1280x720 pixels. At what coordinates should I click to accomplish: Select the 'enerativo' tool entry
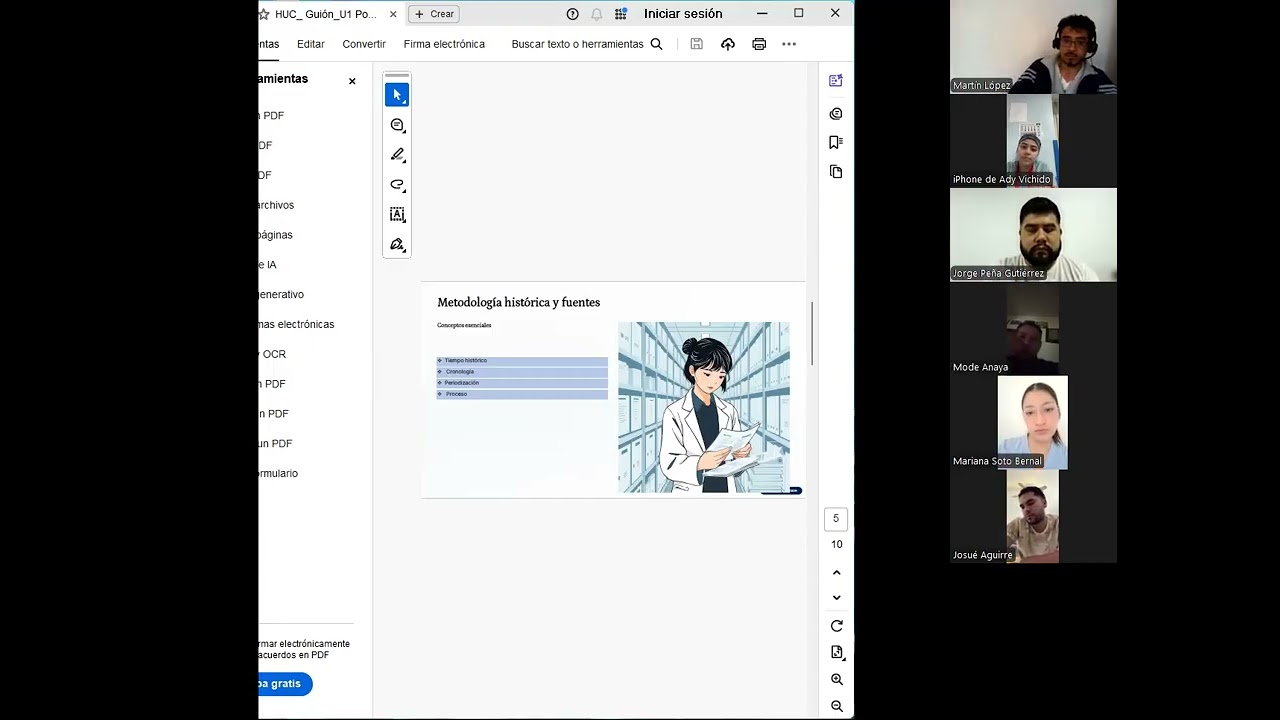[x=281, y=294]
